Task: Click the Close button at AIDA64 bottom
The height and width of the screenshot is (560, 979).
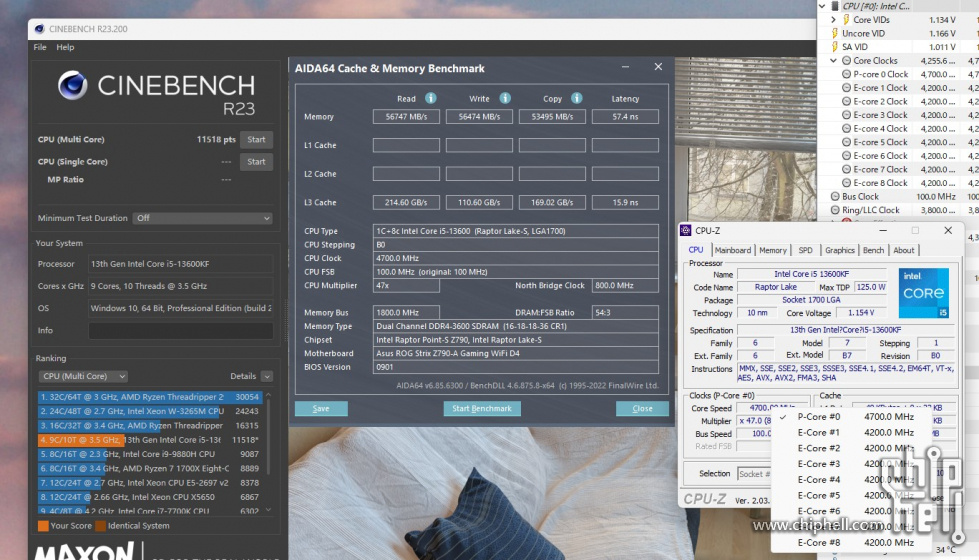Action: click(642, 408)
